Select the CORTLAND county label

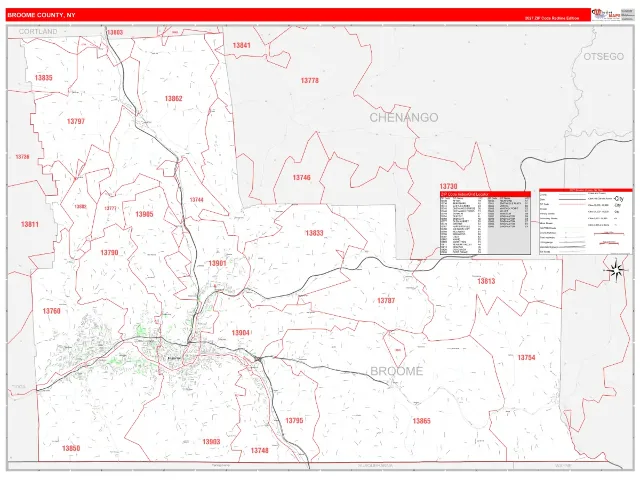(x=38, y=31)
